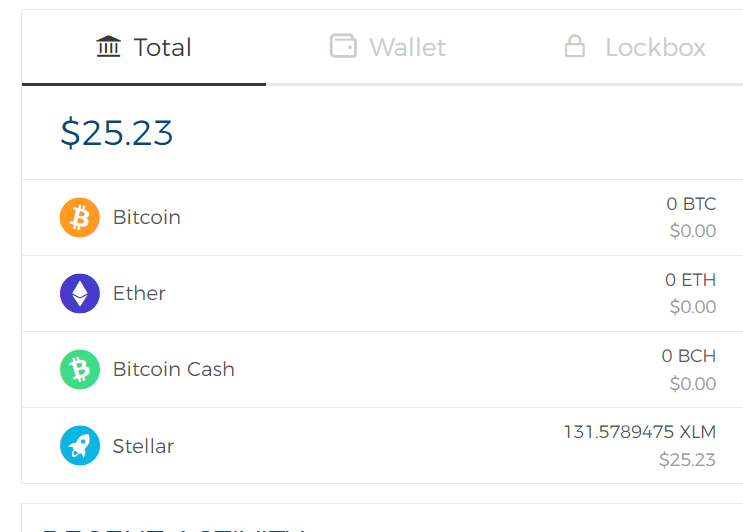Open the Bitcoin Cash asset name
This screenshot has width=743, height=532.
[x=174, y=369]
